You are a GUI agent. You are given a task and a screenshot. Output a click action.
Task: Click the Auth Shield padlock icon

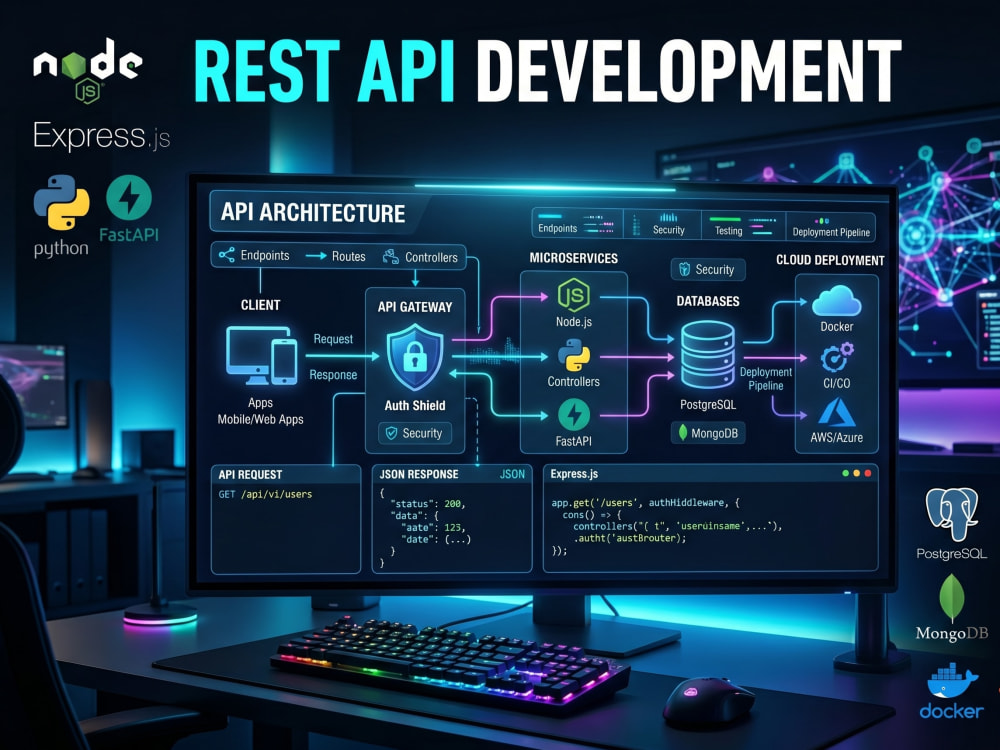[x=415, y=357]
